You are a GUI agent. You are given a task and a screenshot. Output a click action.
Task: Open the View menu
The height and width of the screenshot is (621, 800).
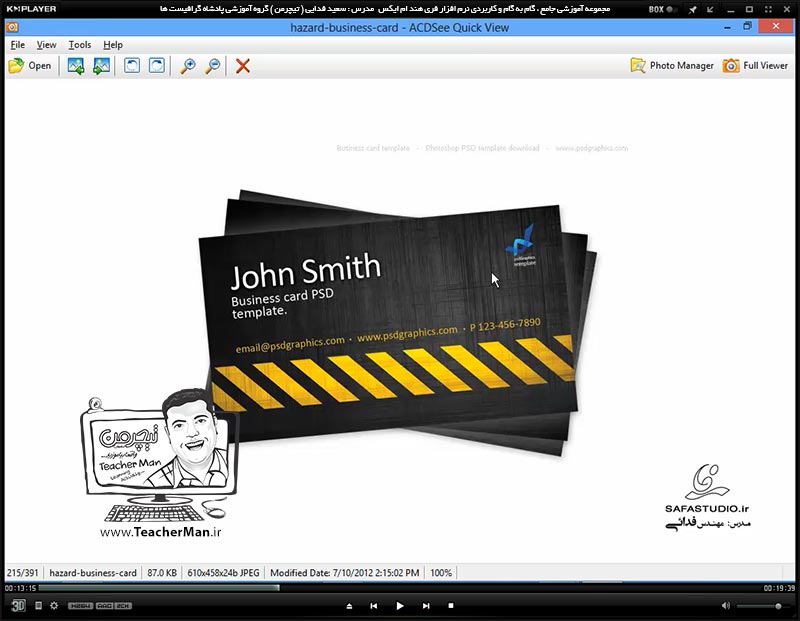46,45
